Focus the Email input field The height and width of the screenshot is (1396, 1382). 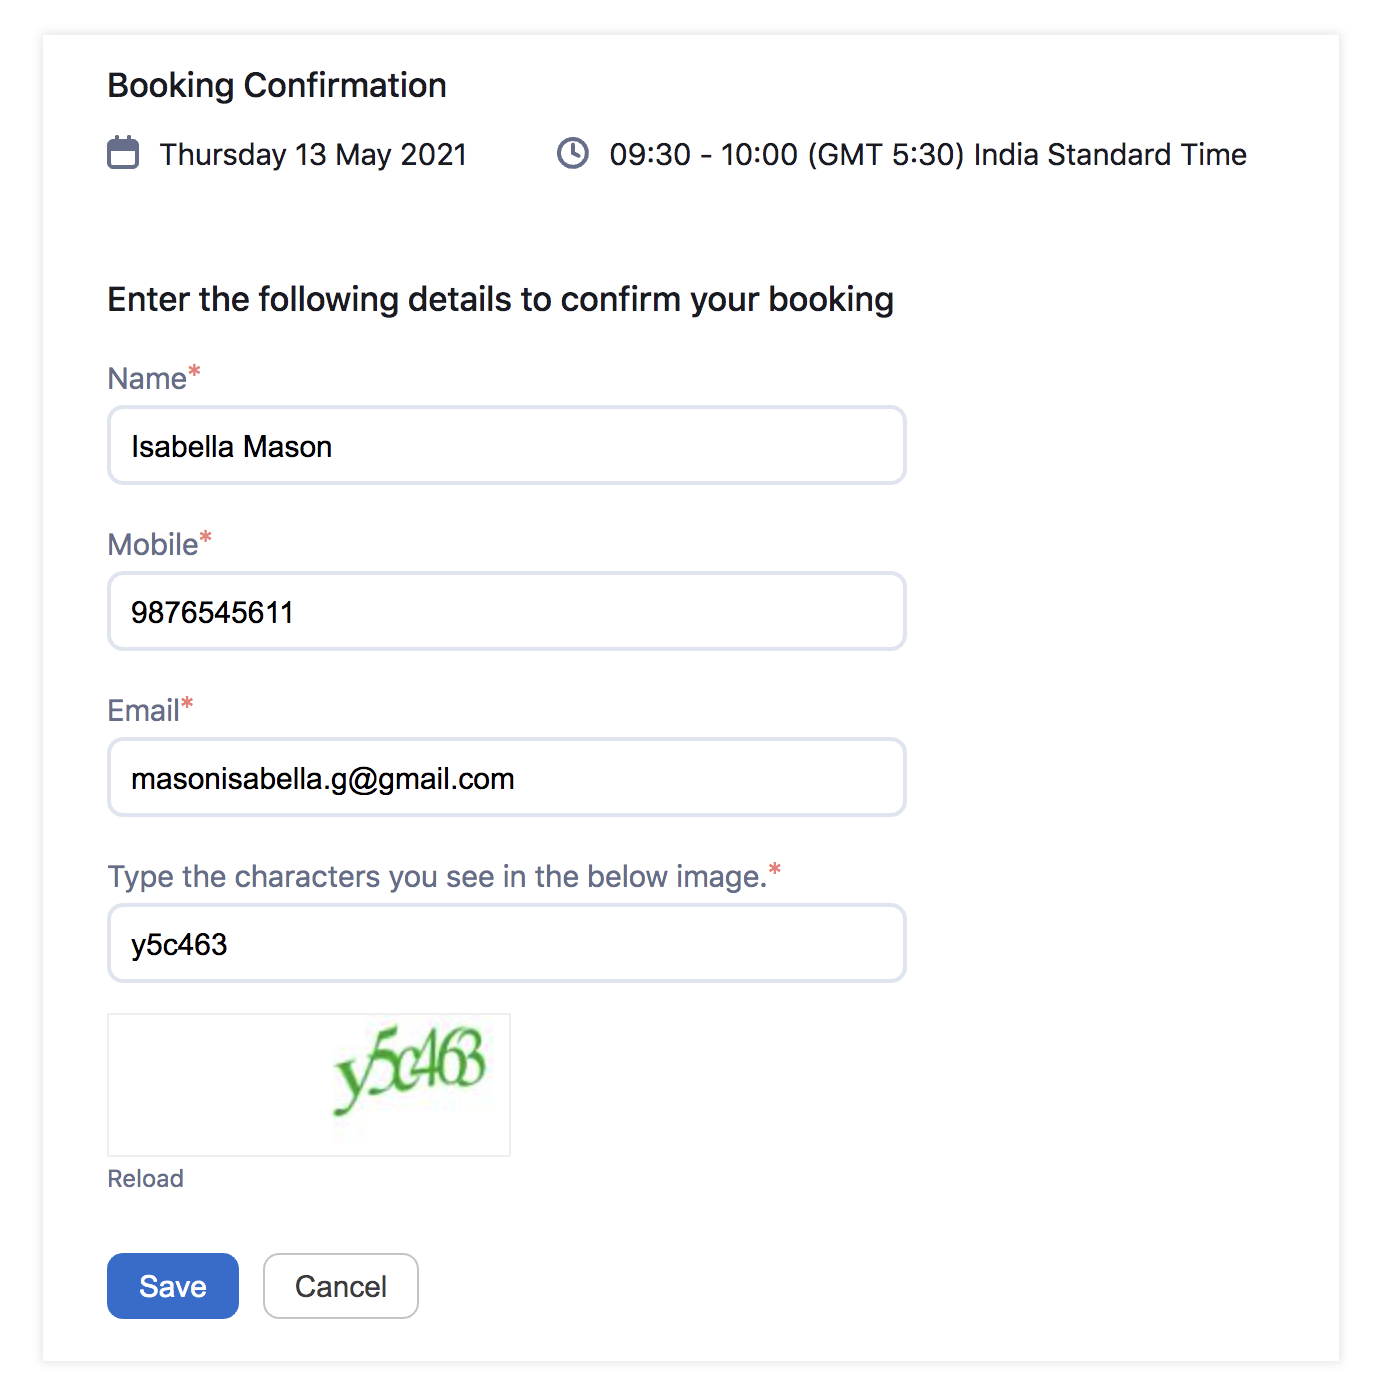click(507, 777)
